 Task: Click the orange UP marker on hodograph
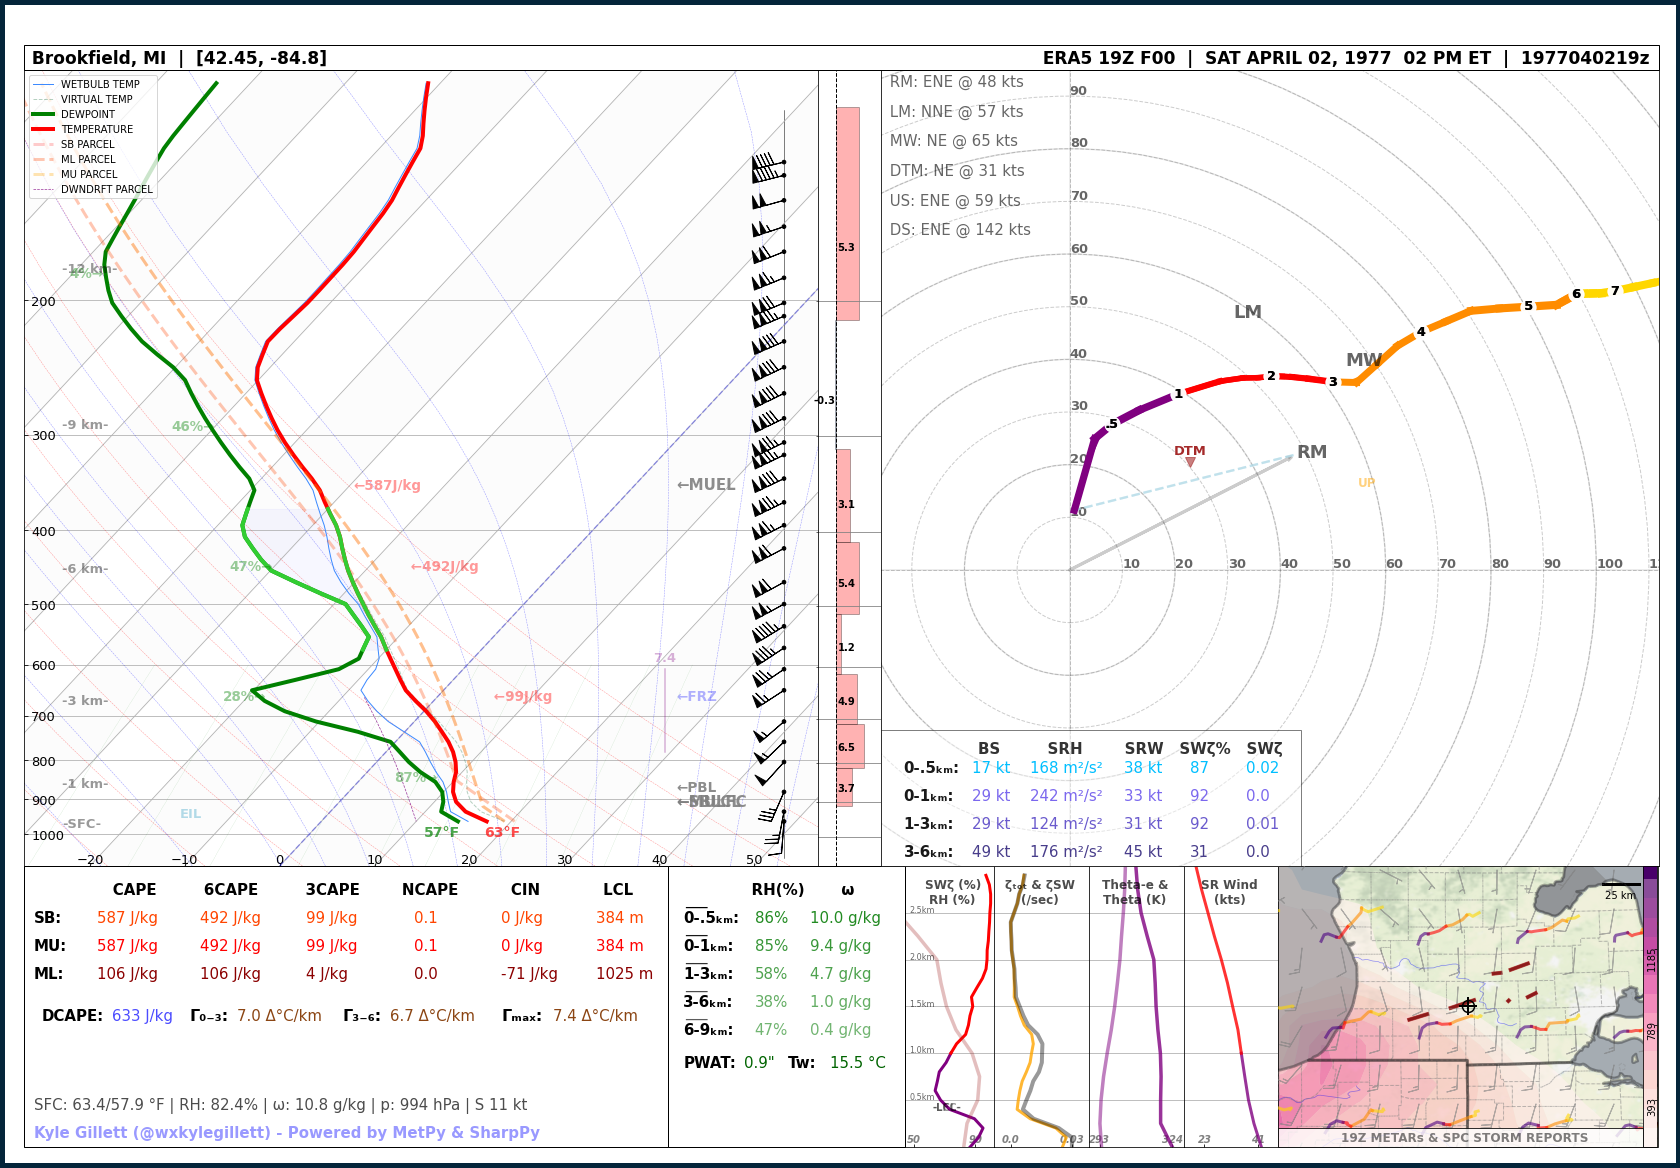click(1366, 483)
